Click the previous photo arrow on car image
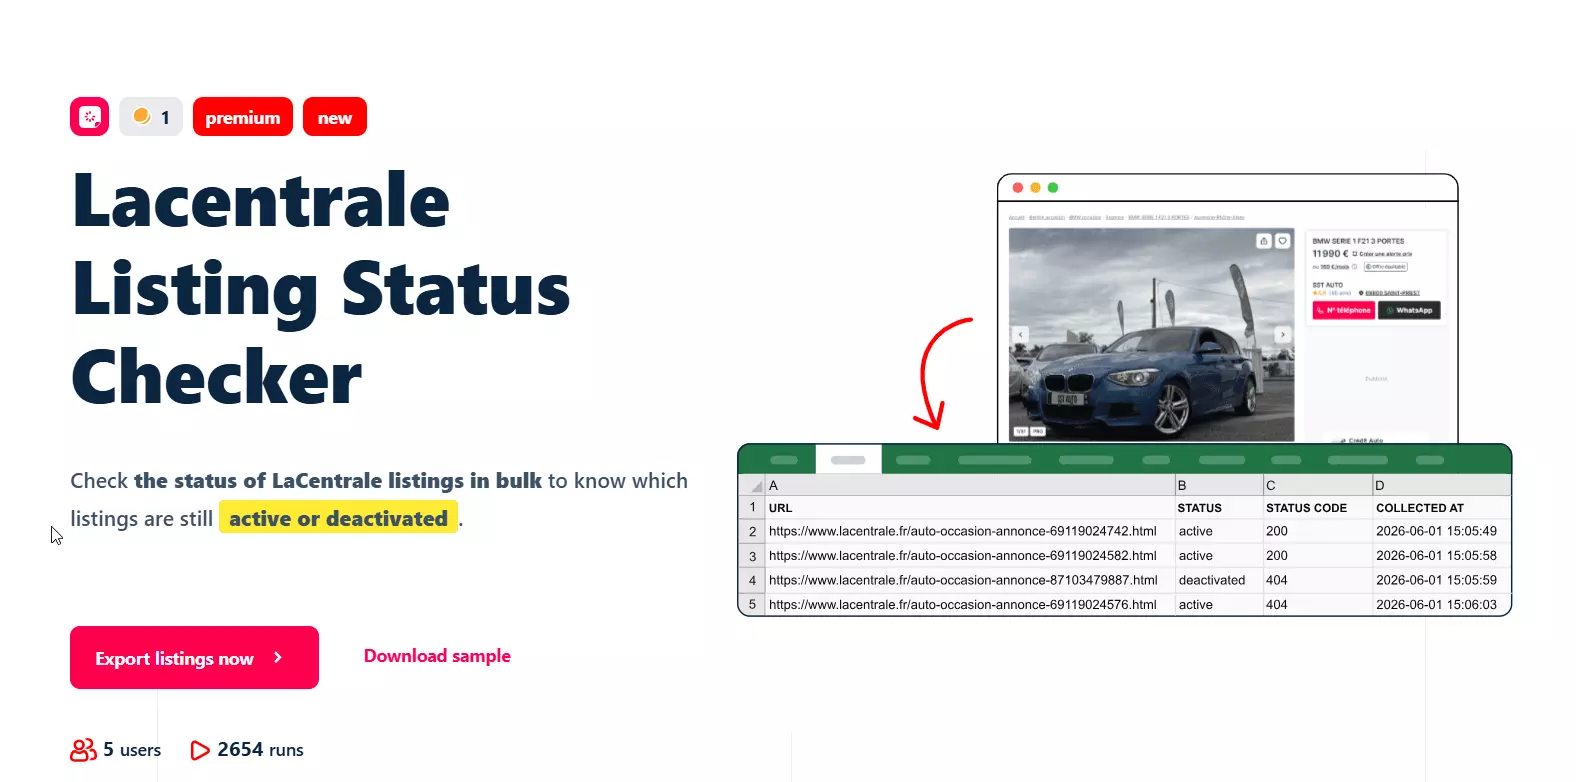 1020,335
